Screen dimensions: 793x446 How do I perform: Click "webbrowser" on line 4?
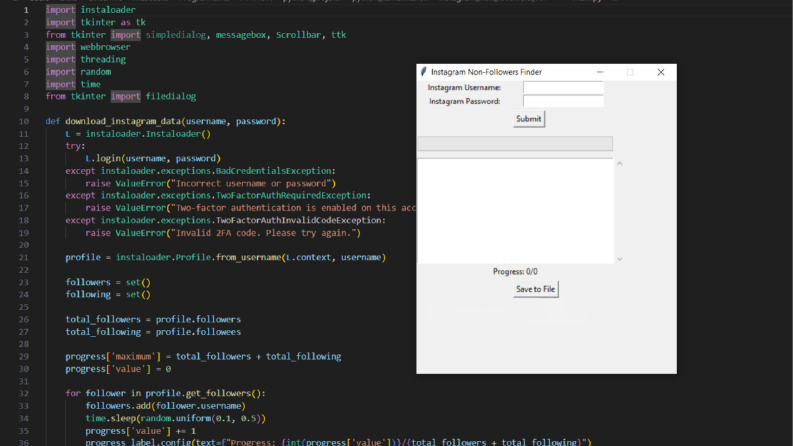point(105,47)
